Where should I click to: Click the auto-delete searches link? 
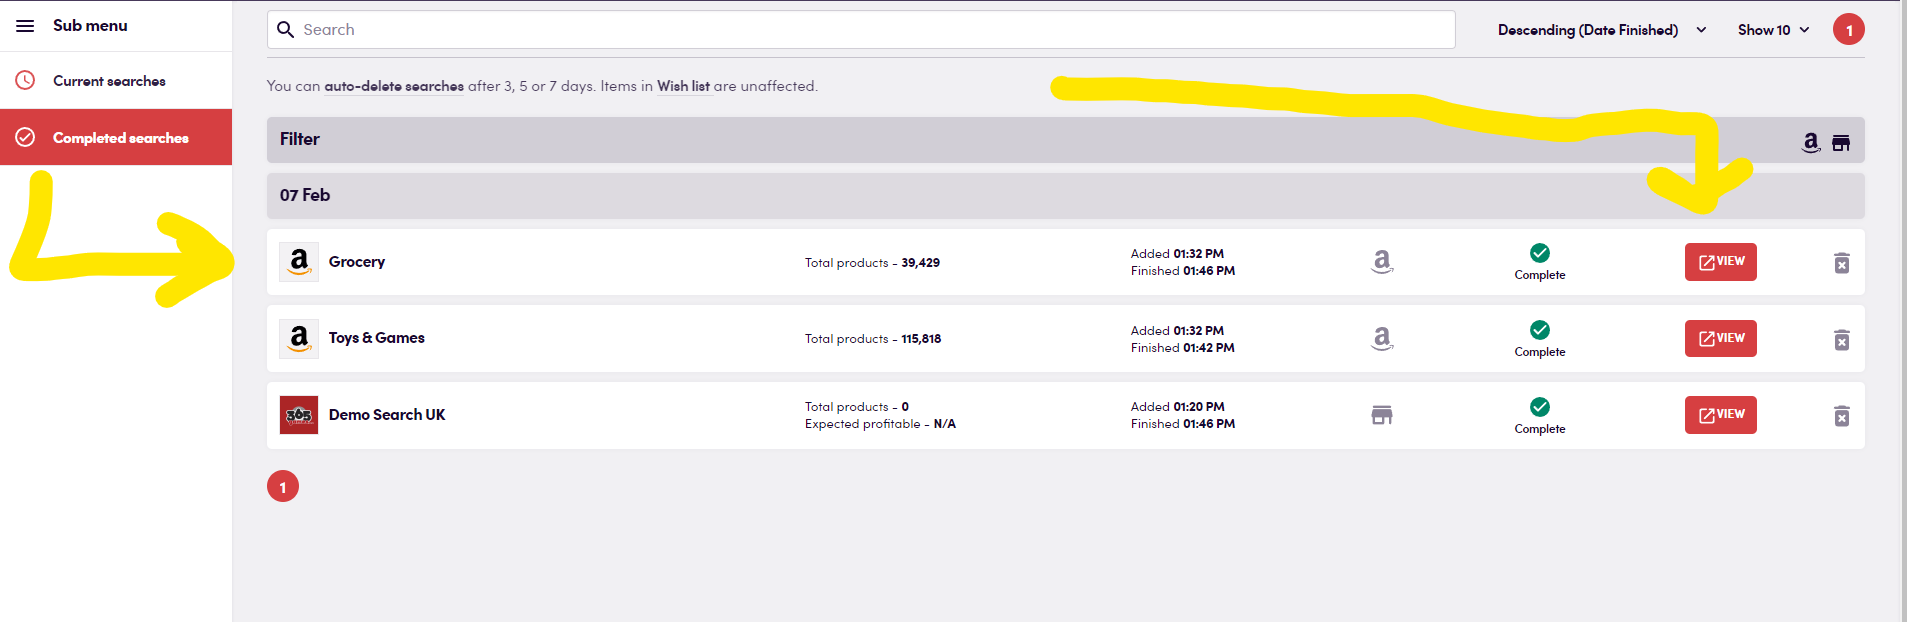pos(394,87)
